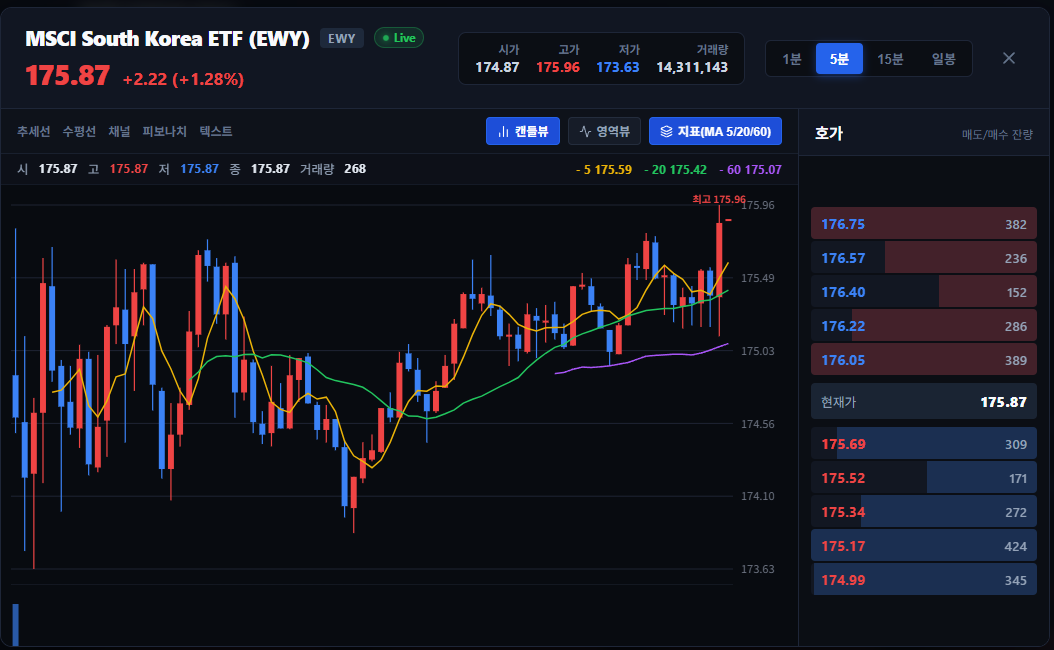Click the blue volume bar below chart
This screenshot has width=1054, height=650.
point(15,624)
